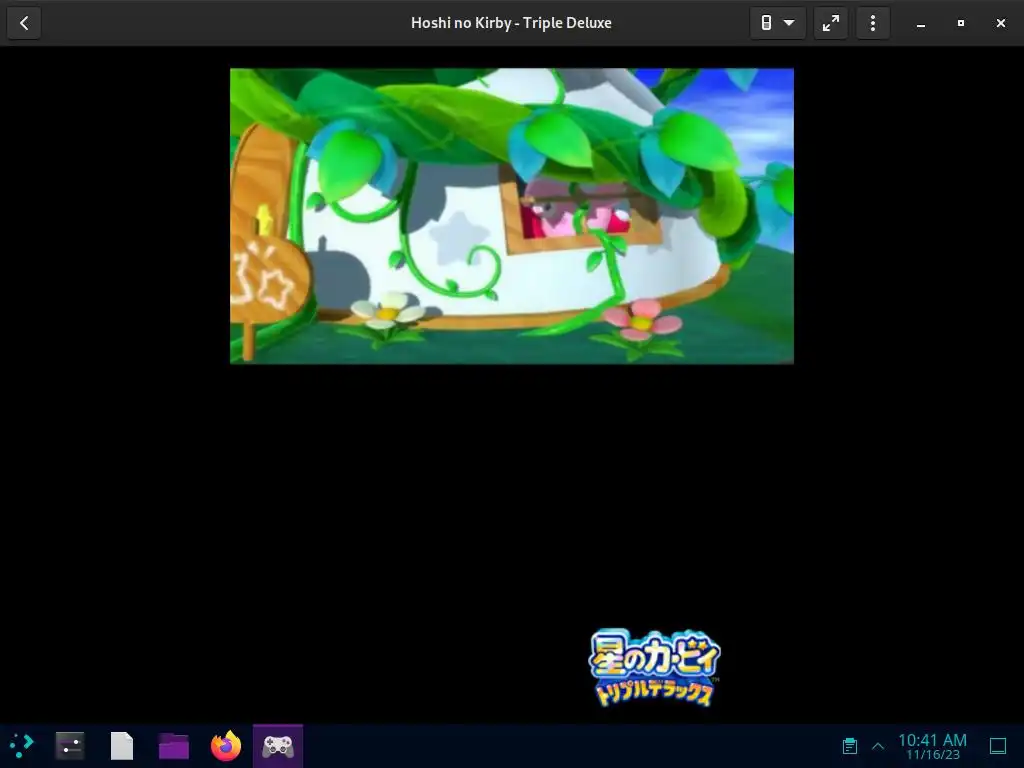Minimize the Hoshi no Kirby window
This screenshot has height=768, width=1024.
click(x=921, y=24)
